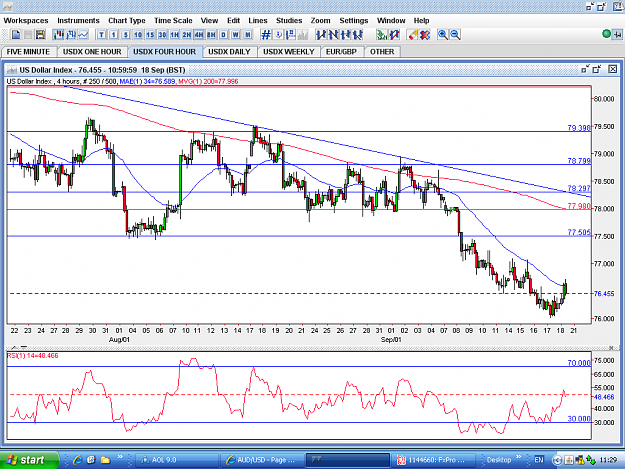Choose the 4H time scale button

click(199, 35)
